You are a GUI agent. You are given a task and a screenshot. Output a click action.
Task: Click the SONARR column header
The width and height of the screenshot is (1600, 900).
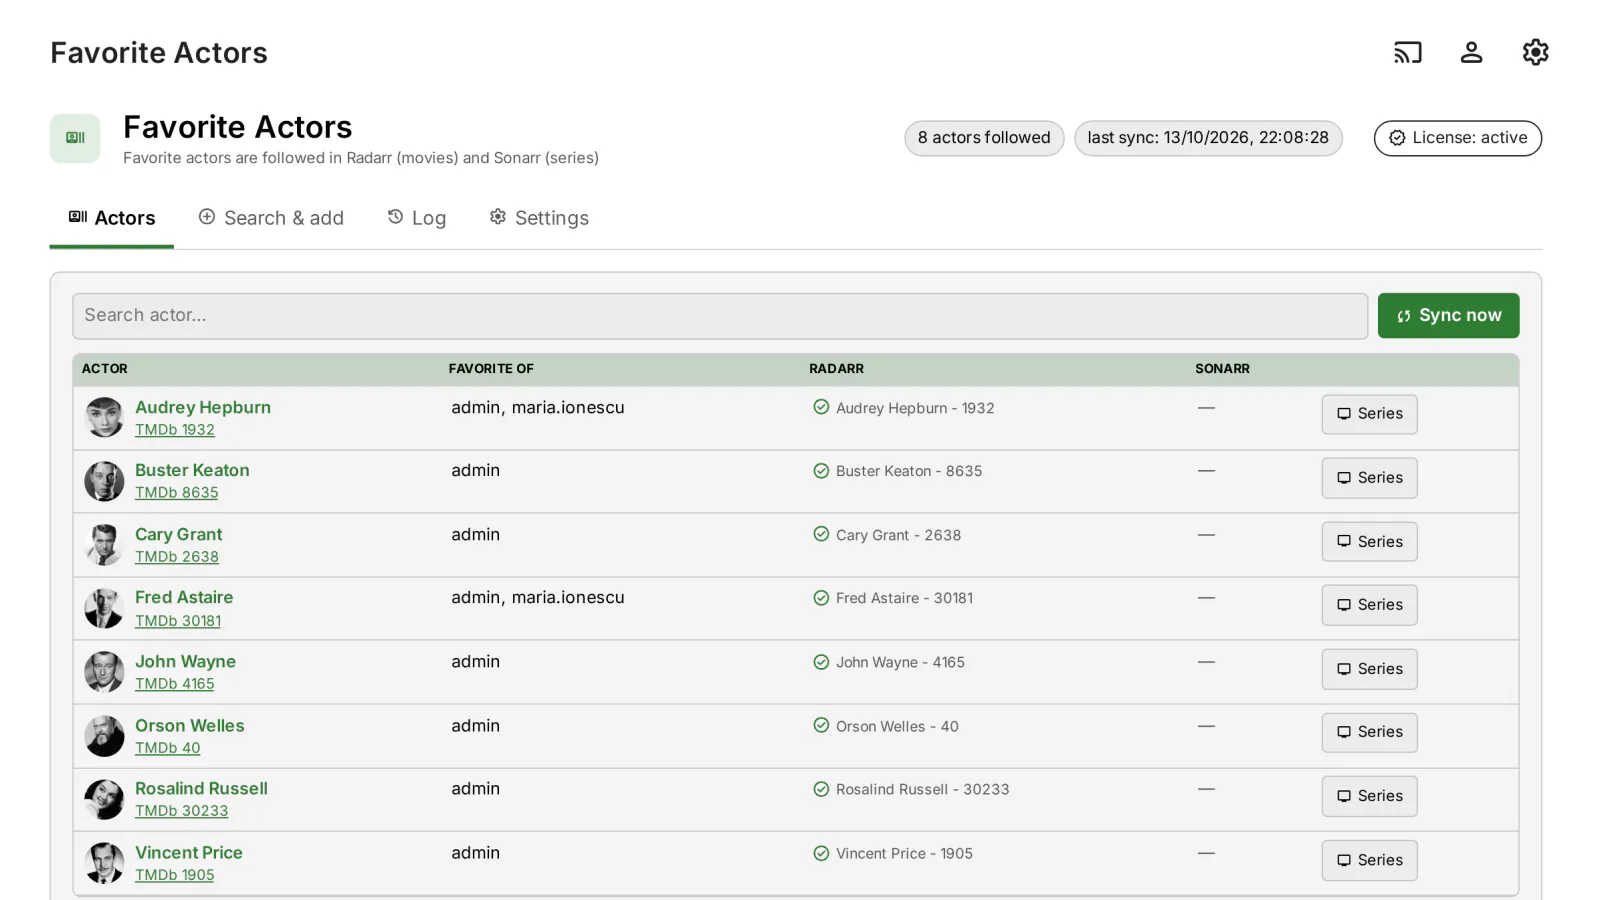(x=1222, y=369)
